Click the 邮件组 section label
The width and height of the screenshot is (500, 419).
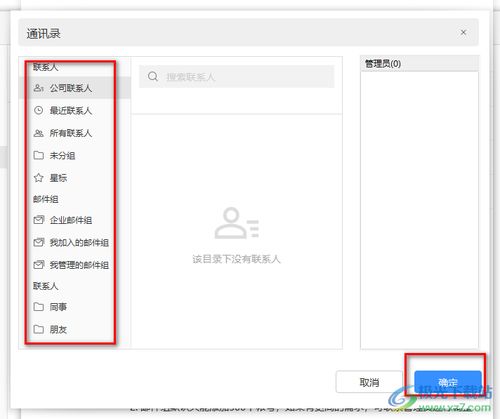pyautogui.click(x=46, y=199)
